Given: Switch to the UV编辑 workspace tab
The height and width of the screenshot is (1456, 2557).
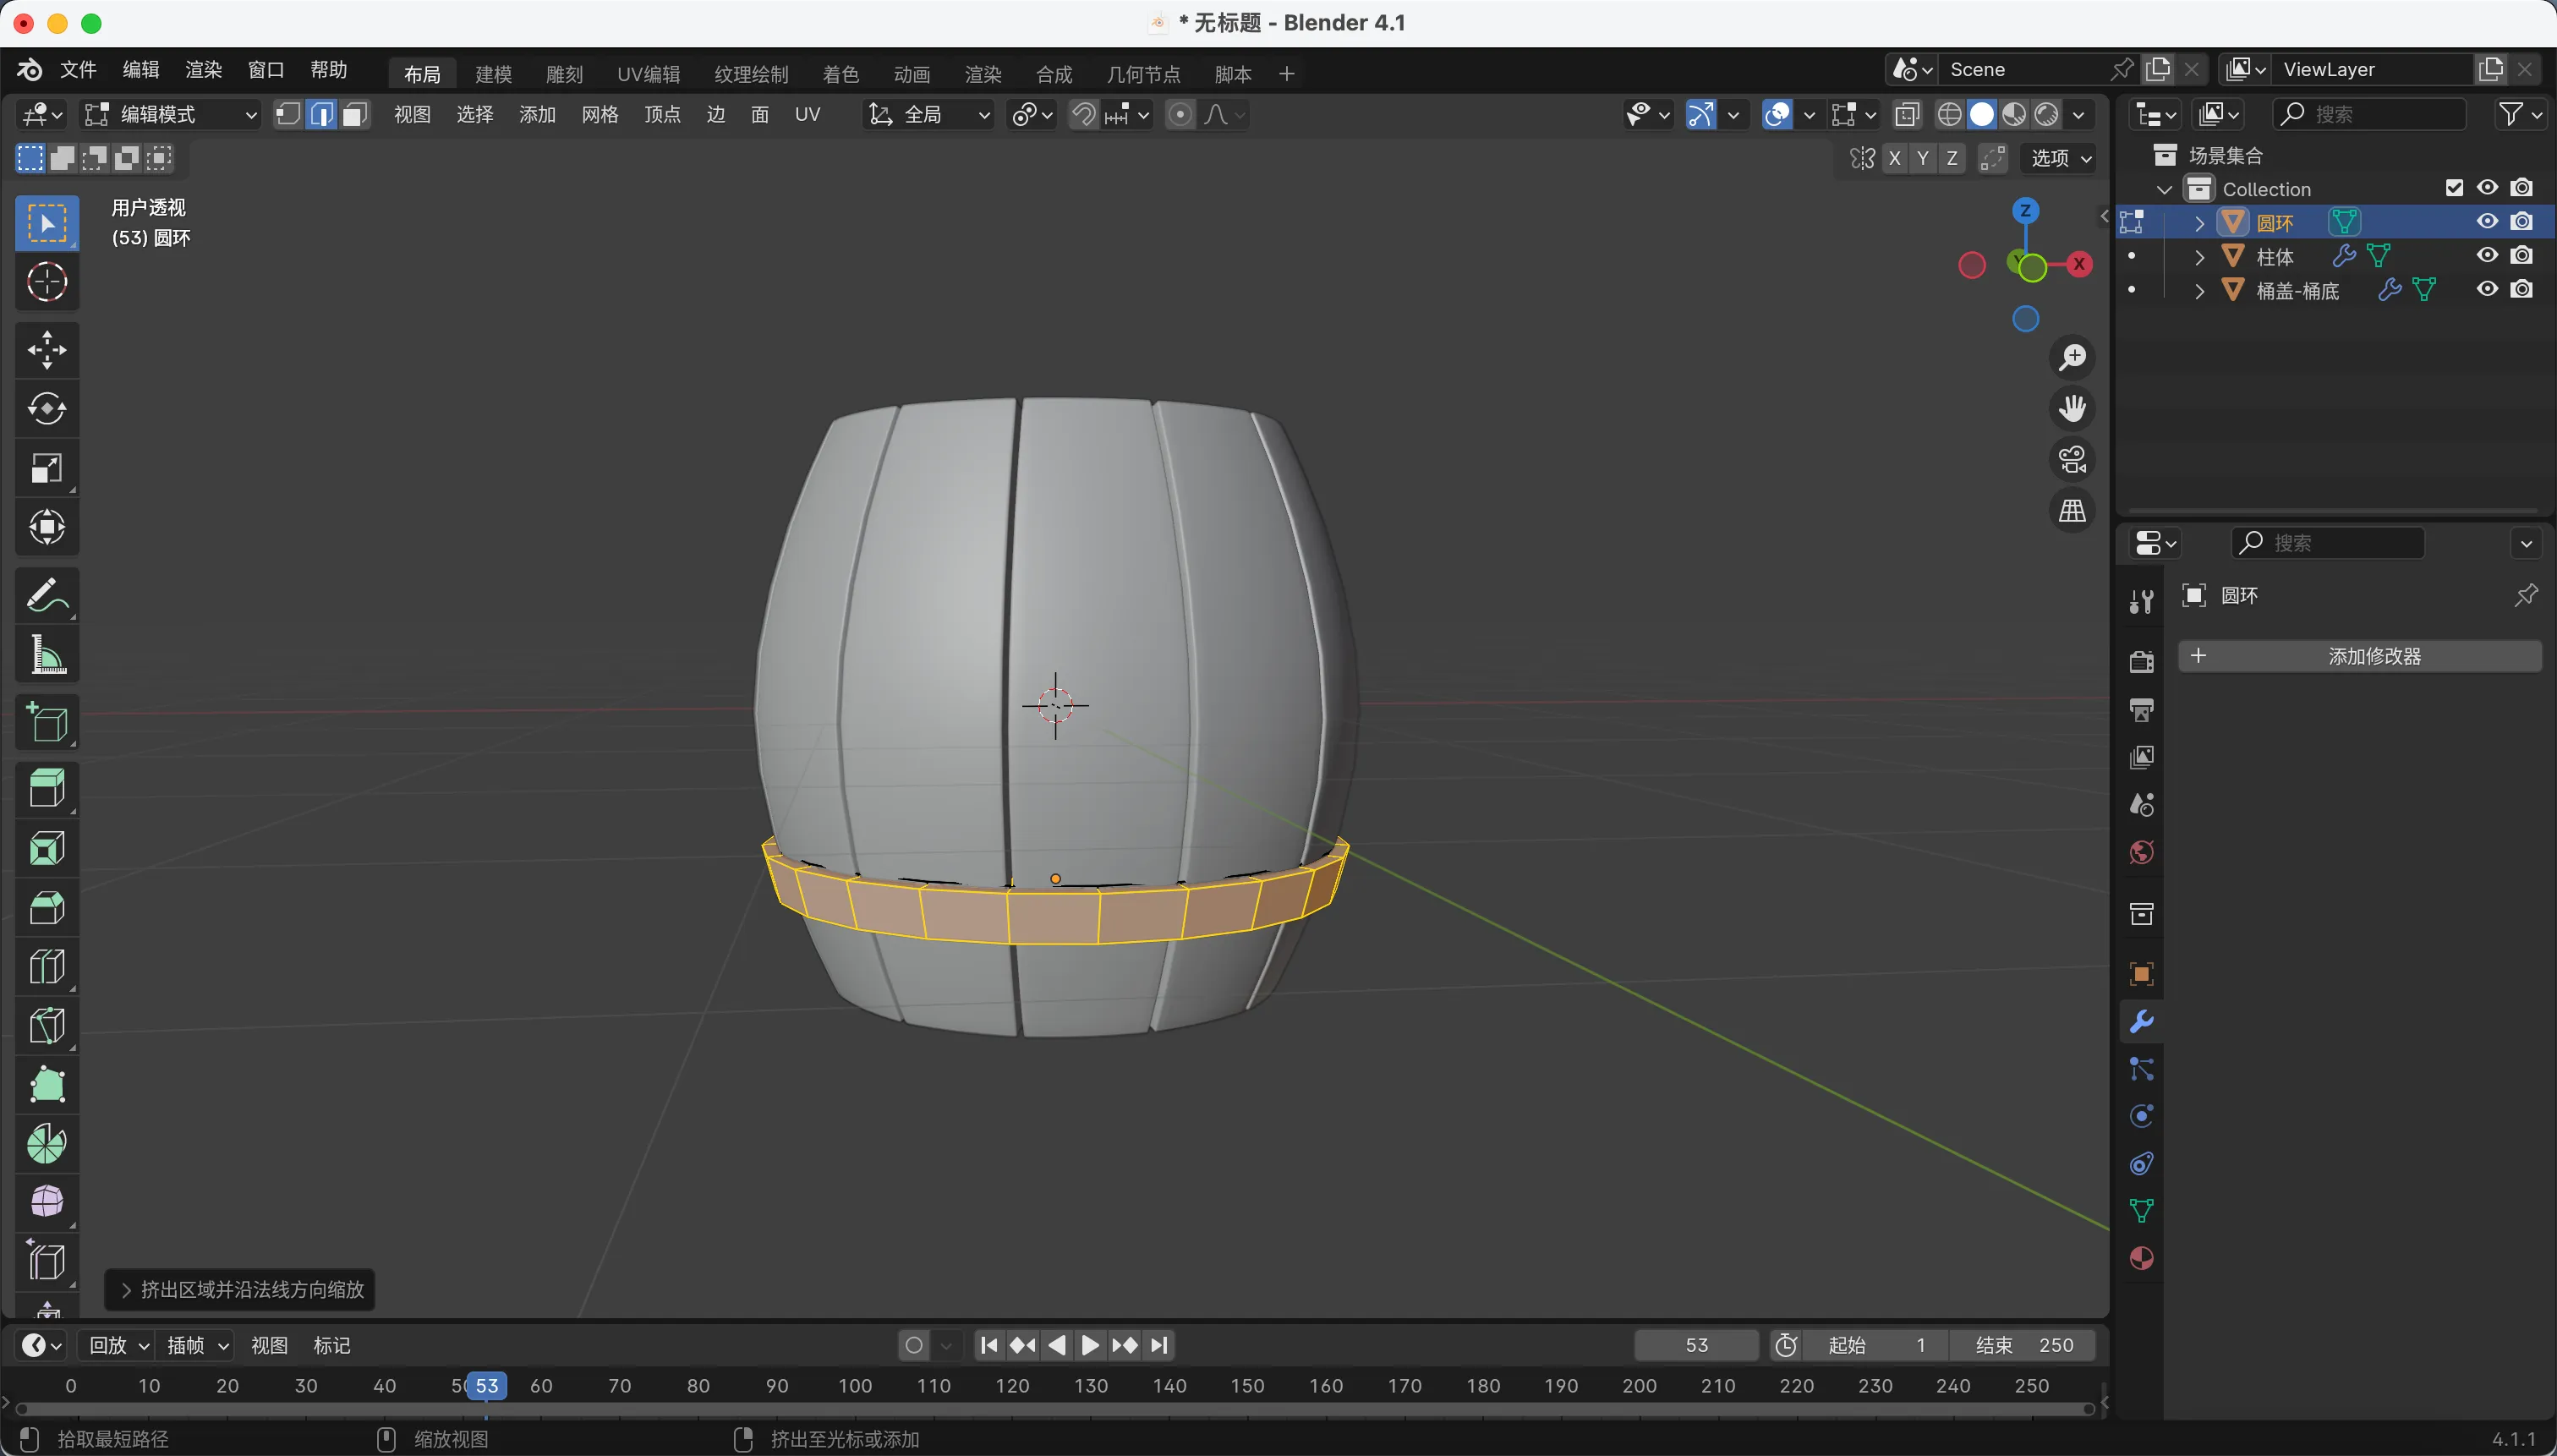Looking at the screenshot, I should pos(648,74).
